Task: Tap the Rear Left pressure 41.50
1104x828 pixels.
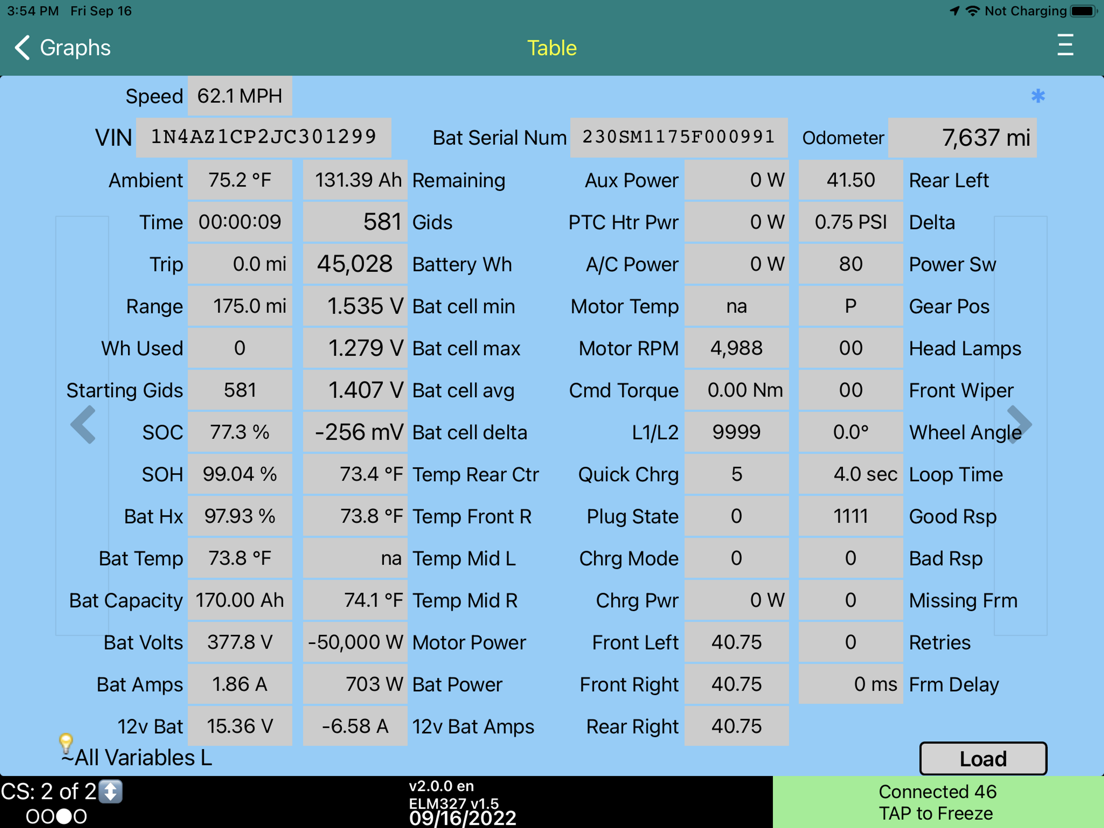Action: 851,180
